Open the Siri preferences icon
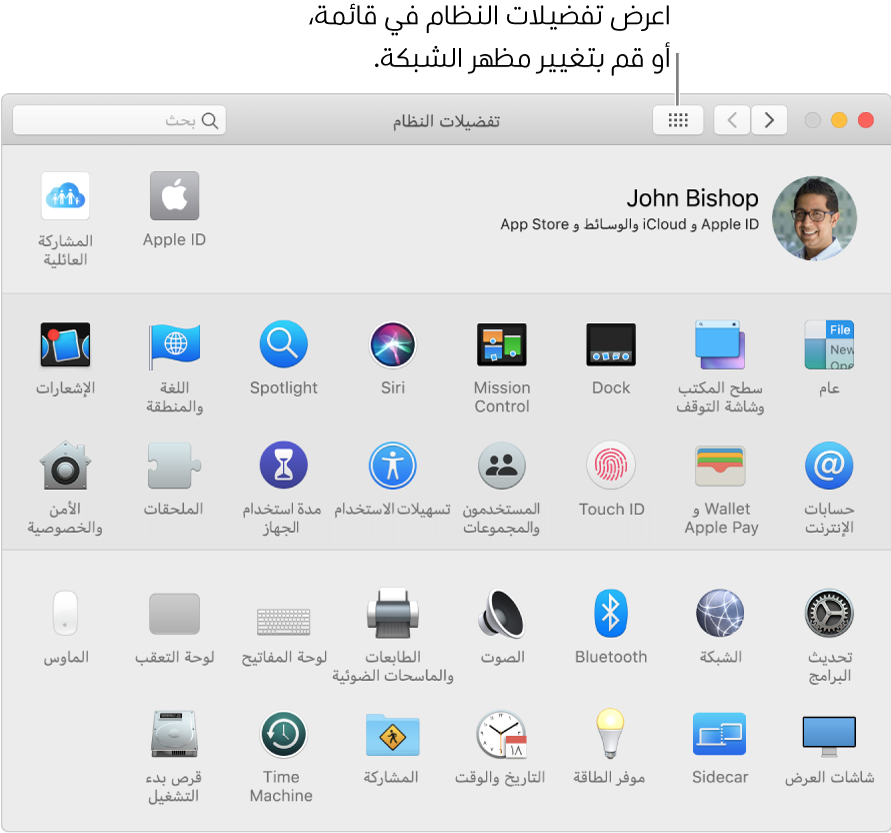Image resolution: width=891 pixels, height=833 pixels. (x=393, y=345)
